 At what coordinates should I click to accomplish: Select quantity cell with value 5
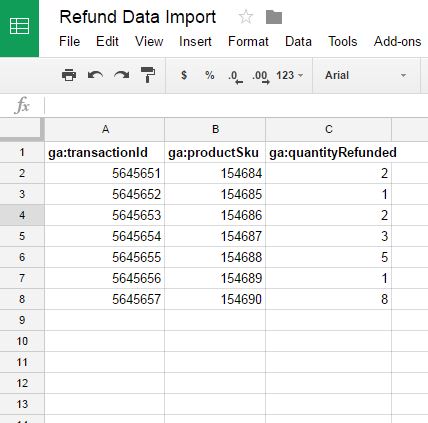[x=329, y=257]
